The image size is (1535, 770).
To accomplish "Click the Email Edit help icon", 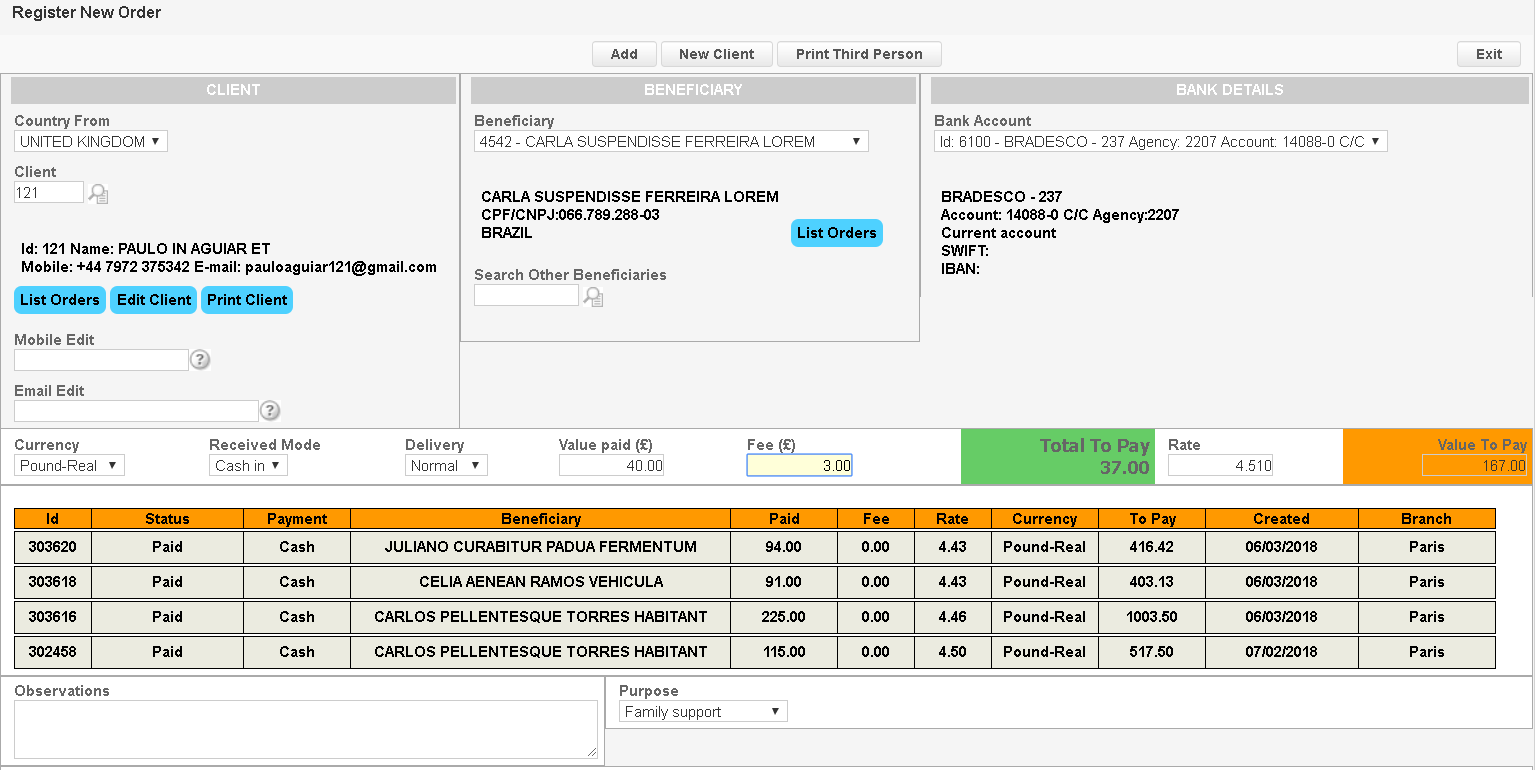I will point(270,411).
